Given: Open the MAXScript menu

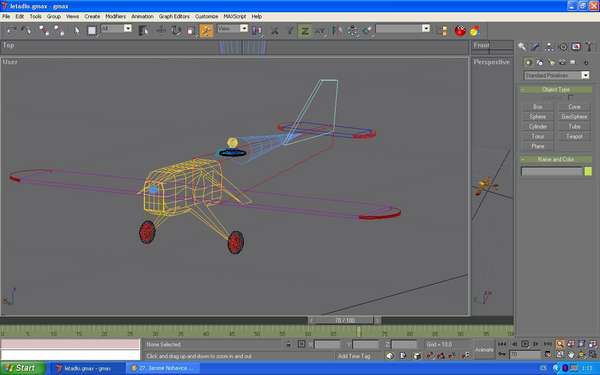Looking at the screenshot, I should 235,16.
